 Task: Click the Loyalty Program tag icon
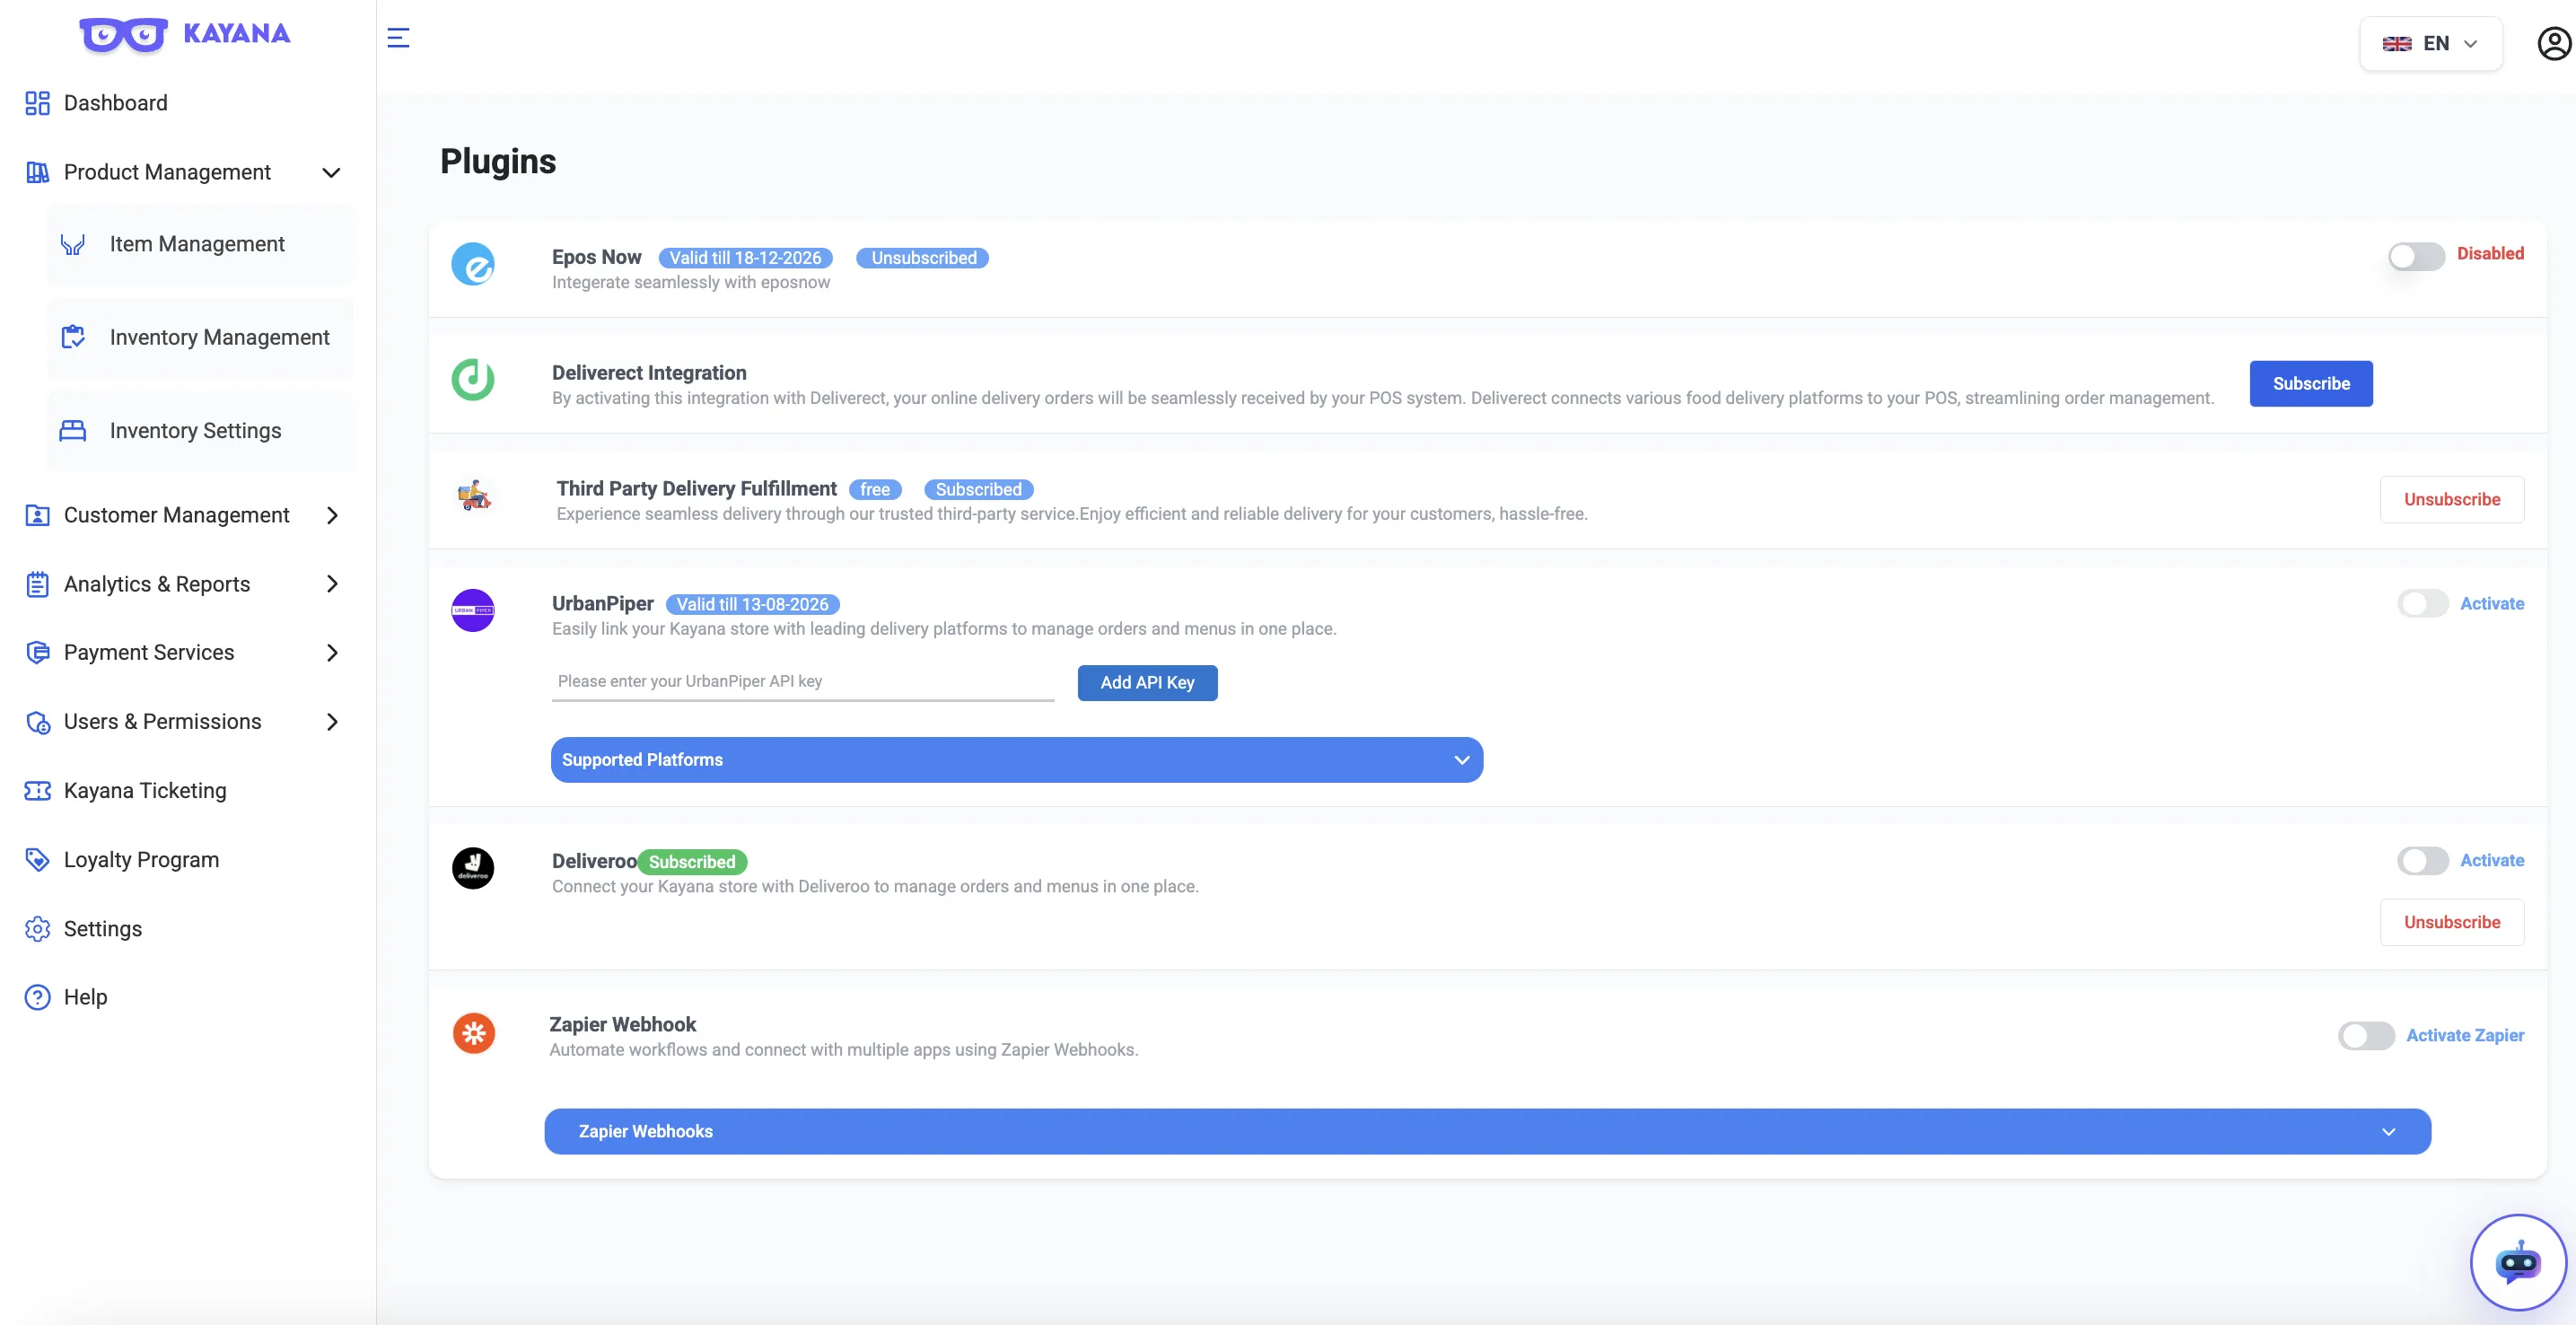pyautogui.click(x=37, y=860)
